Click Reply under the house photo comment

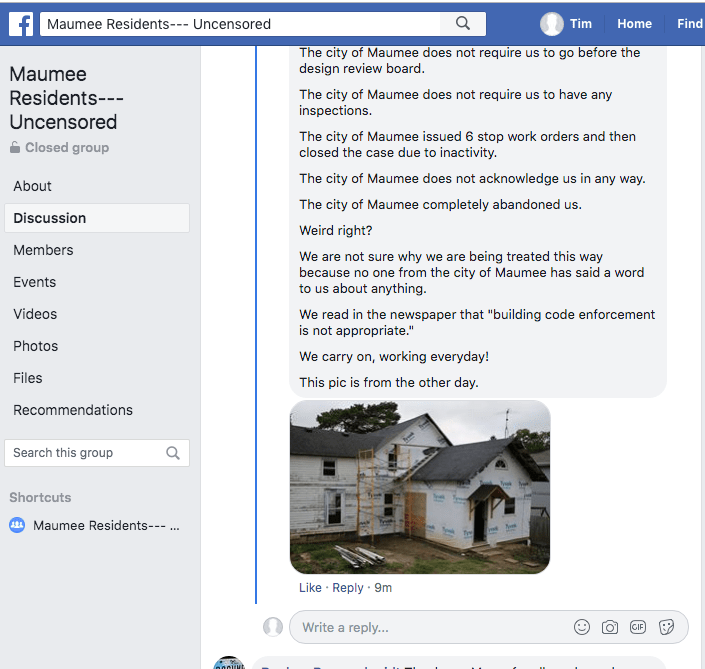[348, 588]
